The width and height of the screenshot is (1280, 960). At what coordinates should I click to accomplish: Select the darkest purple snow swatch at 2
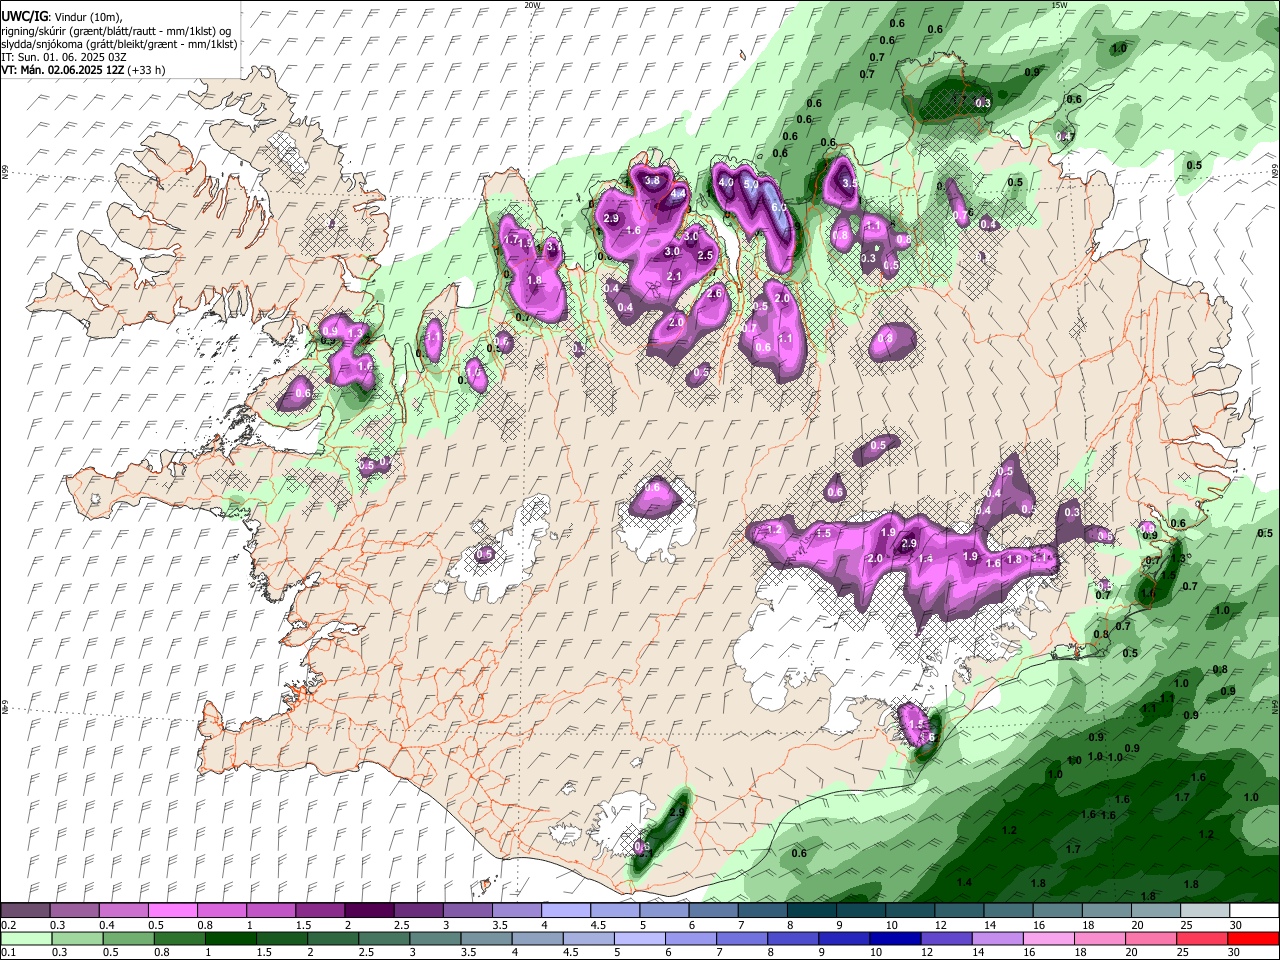(368, 911)
